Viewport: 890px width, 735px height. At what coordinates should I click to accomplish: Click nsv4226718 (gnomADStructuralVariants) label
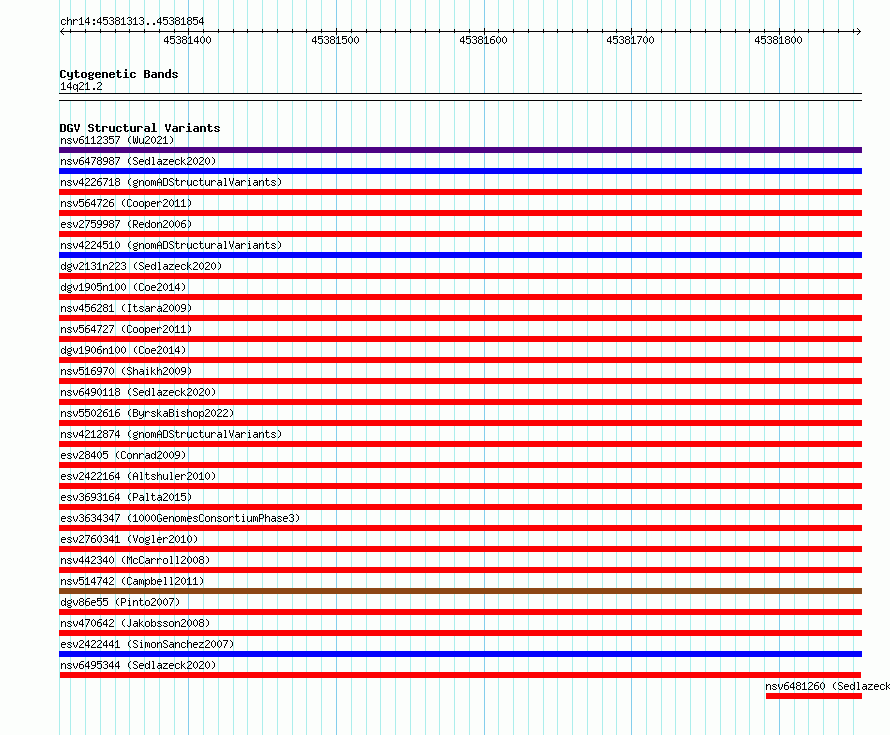click(171, 182)
